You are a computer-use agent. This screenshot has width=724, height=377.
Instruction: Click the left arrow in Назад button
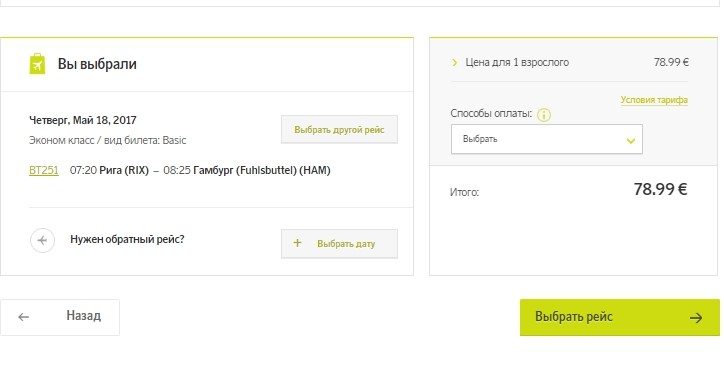[24, 317]
